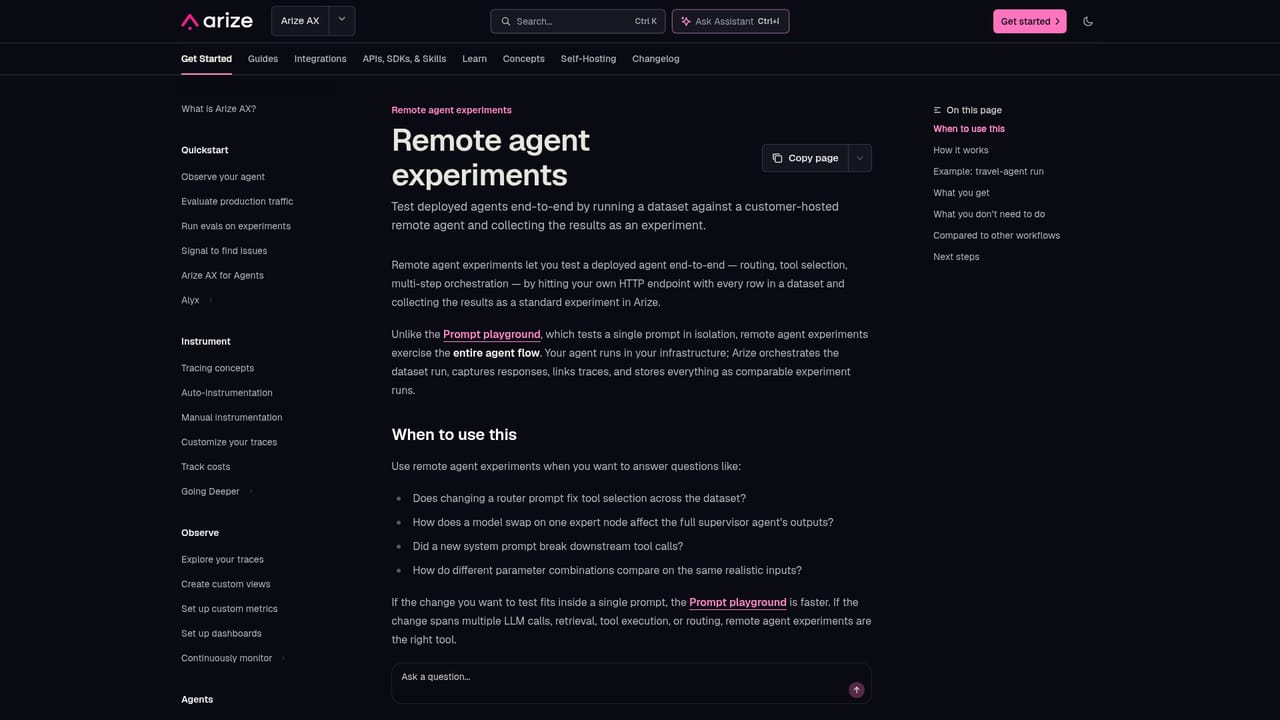The width and height of the screenshot is (1280, 720).
Task: Click Remote agent experiments breadcrumb
Action: click(451, 110)
